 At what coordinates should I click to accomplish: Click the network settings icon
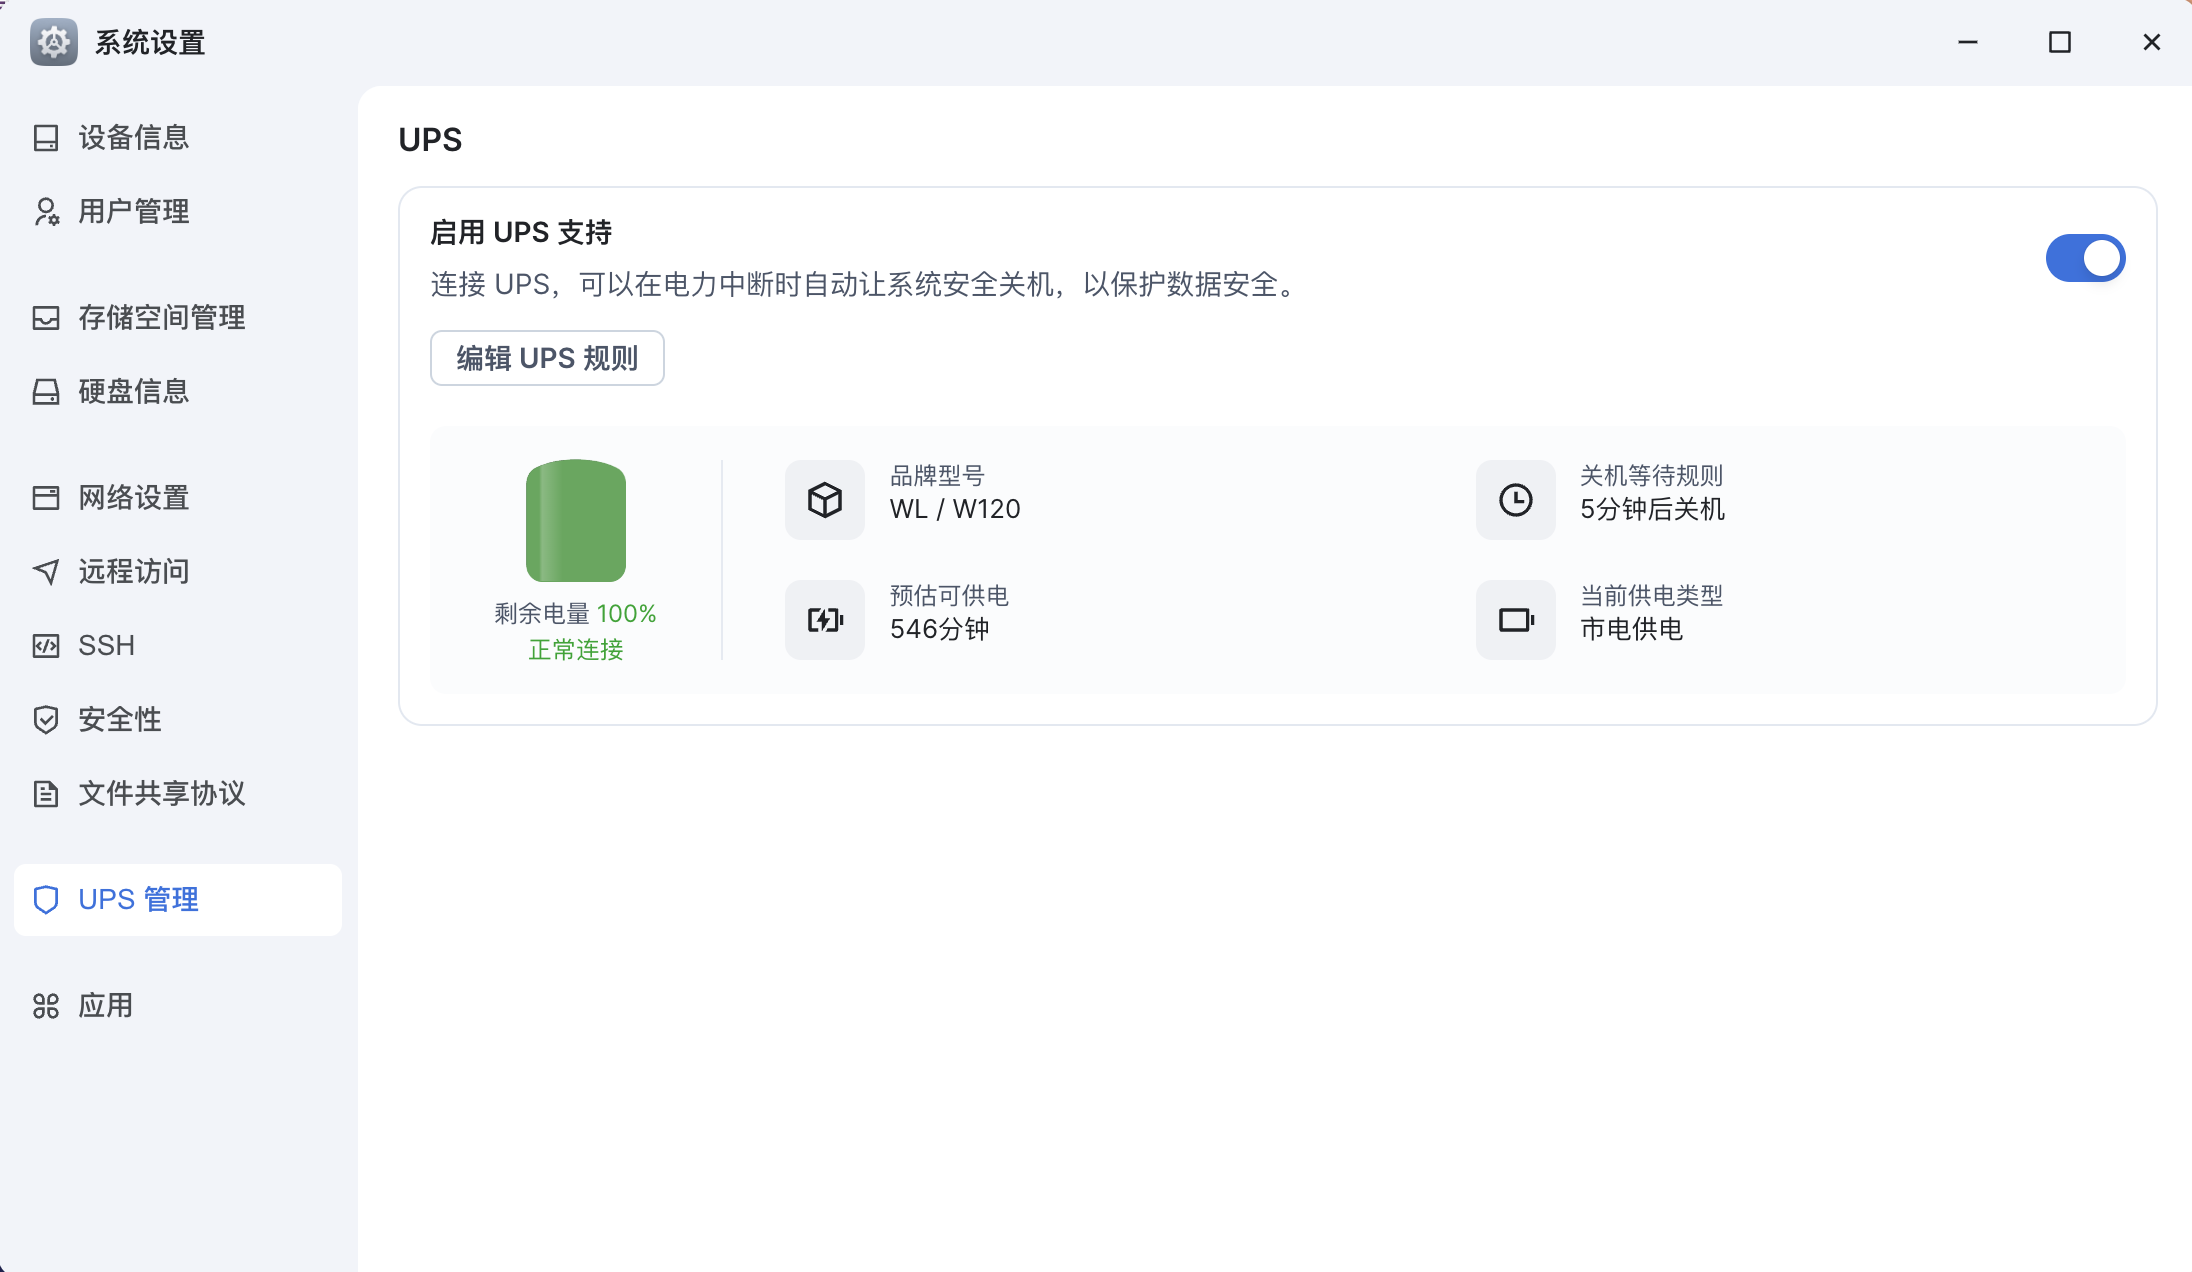click(x=46, y=498)
